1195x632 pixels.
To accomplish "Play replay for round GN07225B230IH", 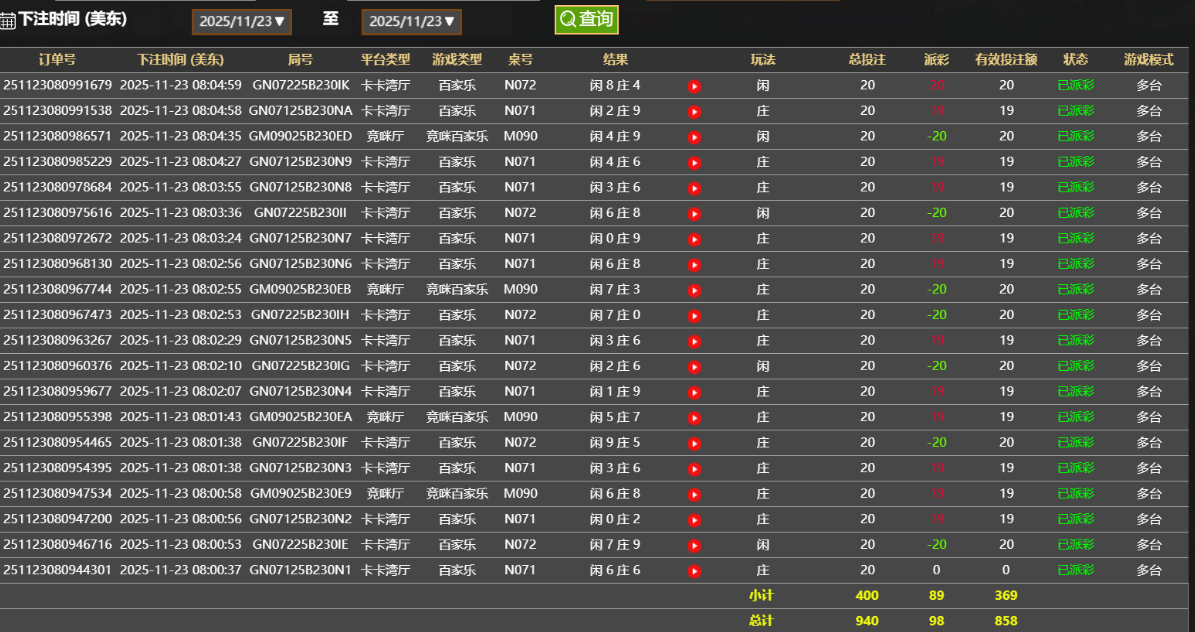I will pos(694,314).
